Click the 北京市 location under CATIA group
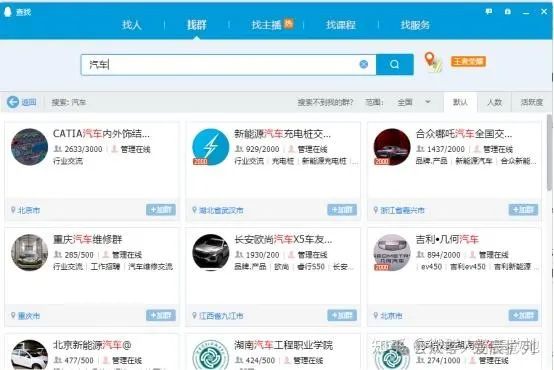Screen dimensions: 554x370 (x=29, y=210)
